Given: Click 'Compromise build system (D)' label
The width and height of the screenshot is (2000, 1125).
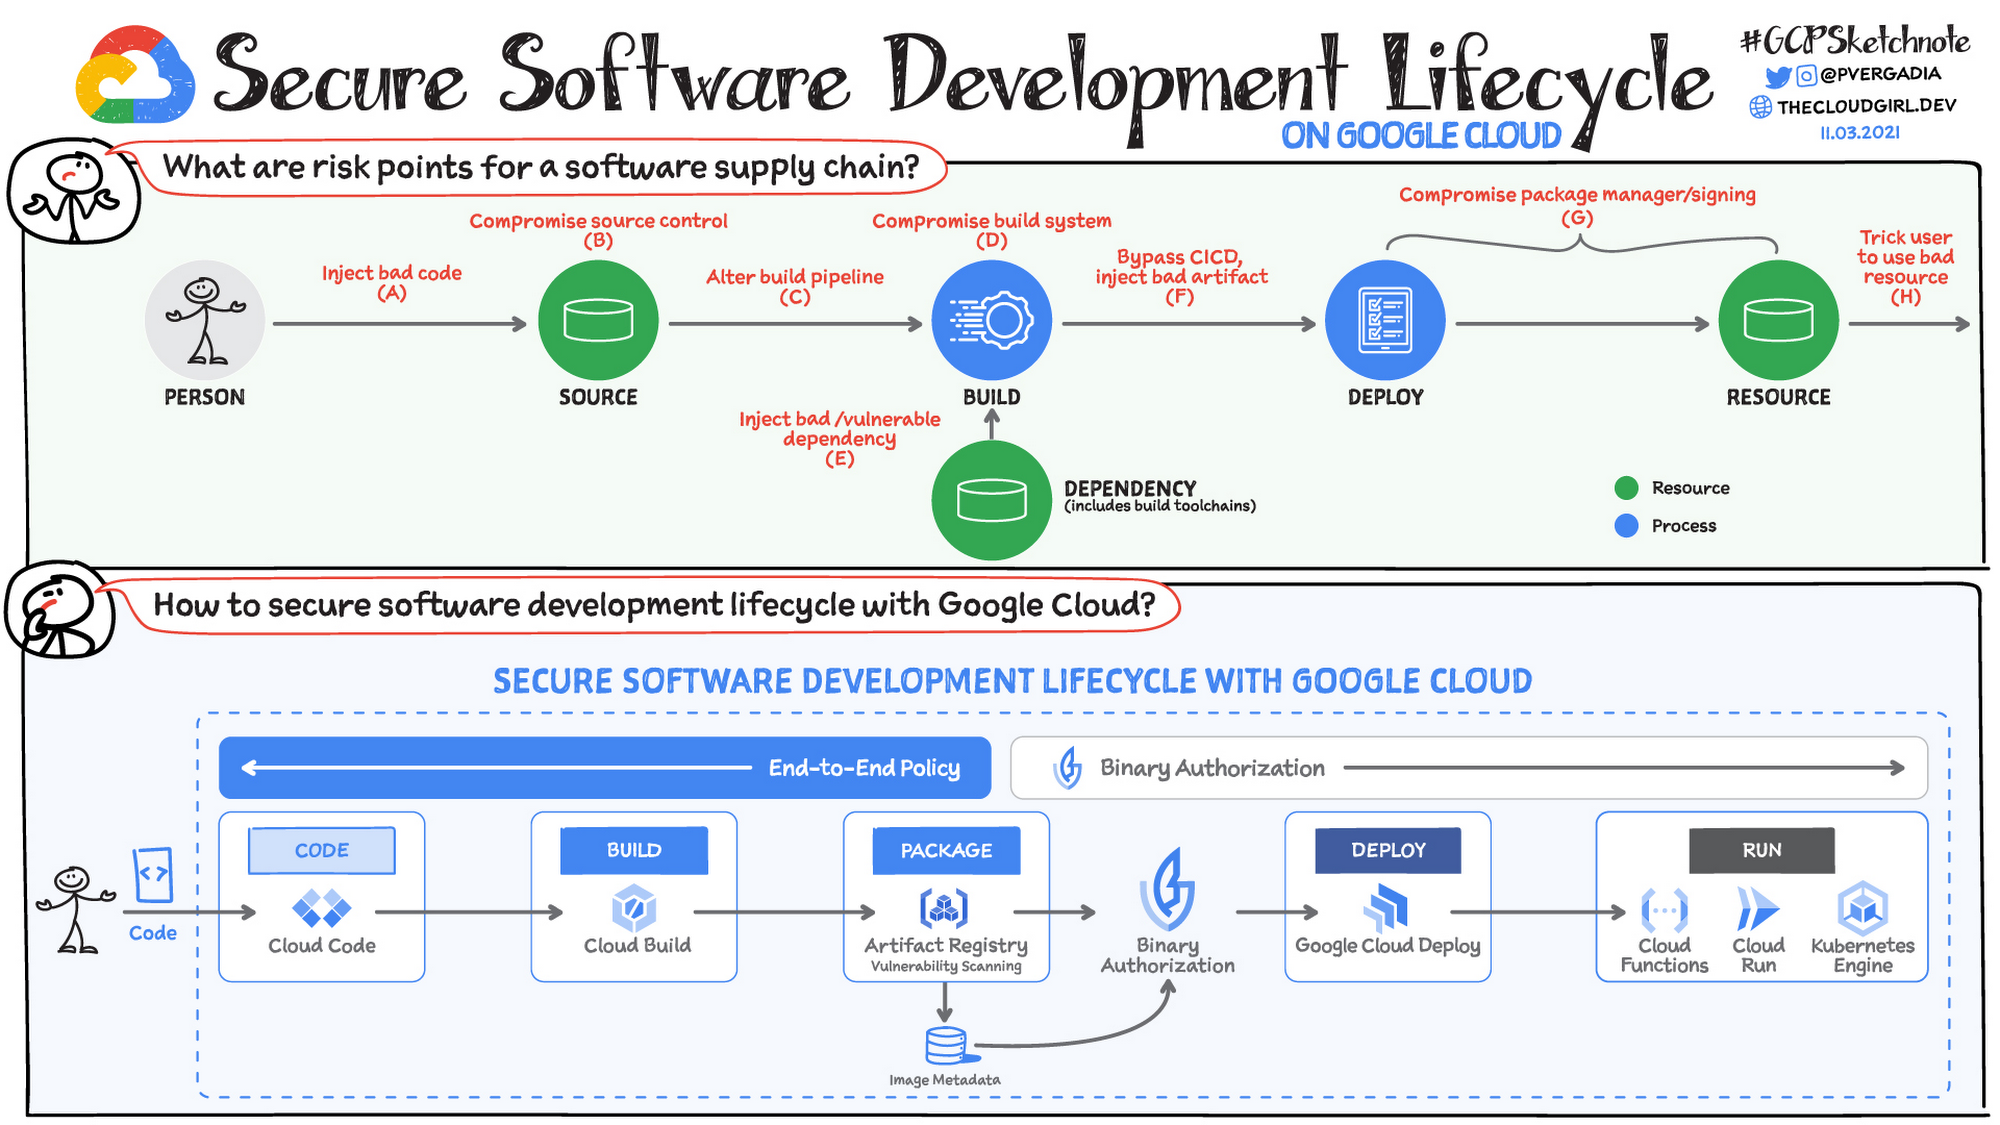Looking at the screenshot, I should (x=992, y=230).
